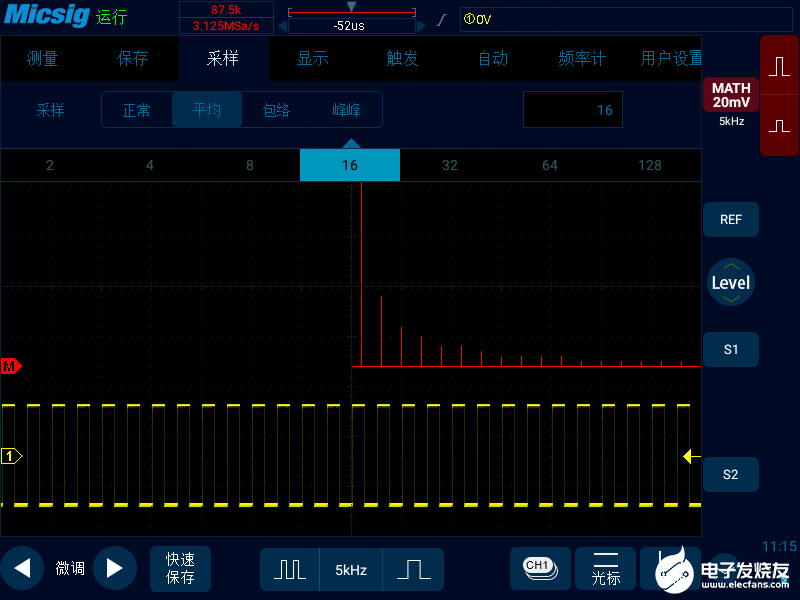Tap 快速保存 (Quick save) button
Viewport: 800px width, 600px height.
[x=180, y=568]
